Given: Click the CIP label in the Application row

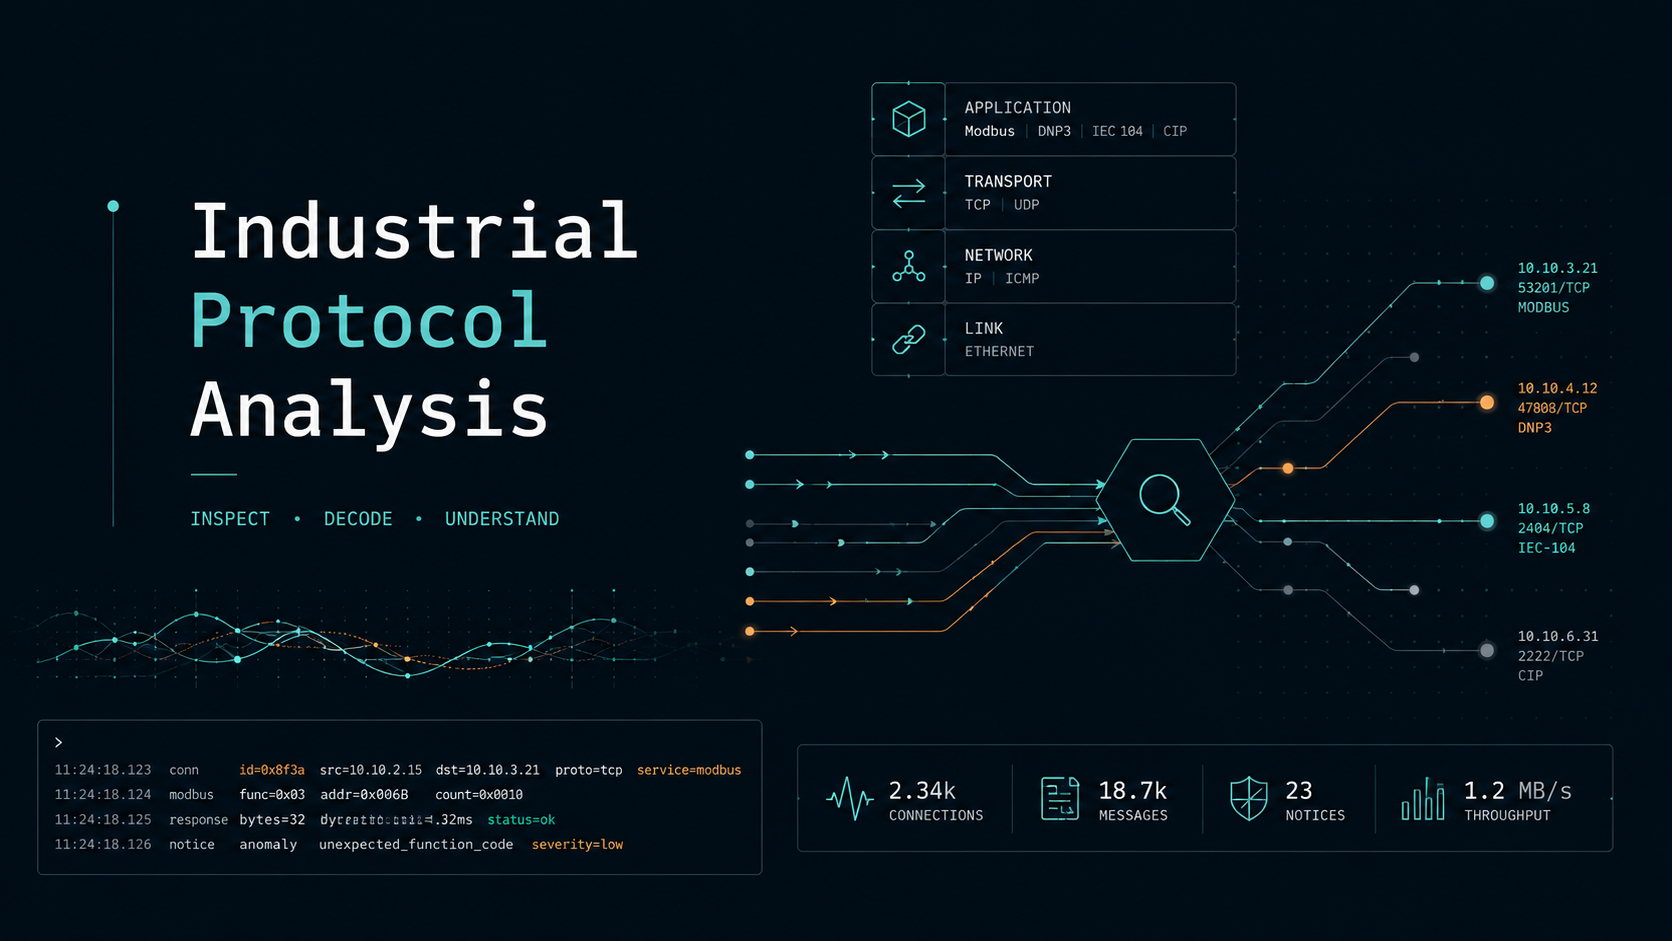Looking at the screenshot, I should 1175,131.
